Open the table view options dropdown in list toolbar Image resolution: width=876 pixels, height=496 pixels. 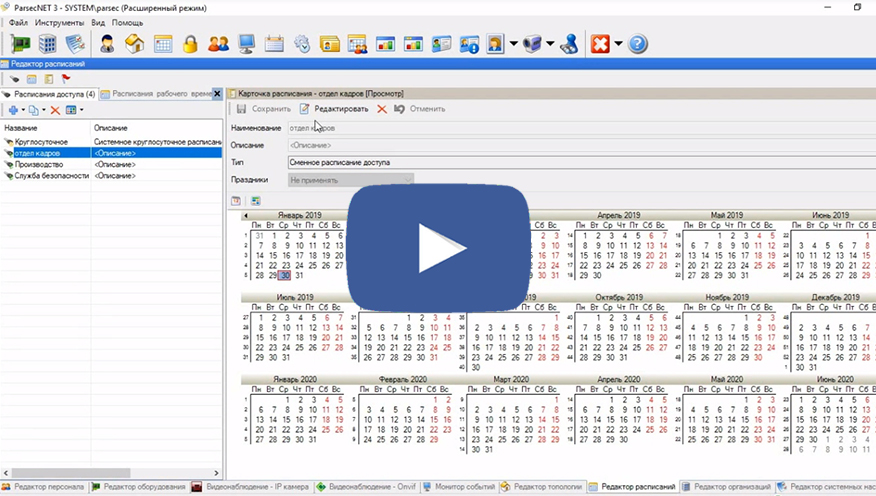(x=81, y=110)
